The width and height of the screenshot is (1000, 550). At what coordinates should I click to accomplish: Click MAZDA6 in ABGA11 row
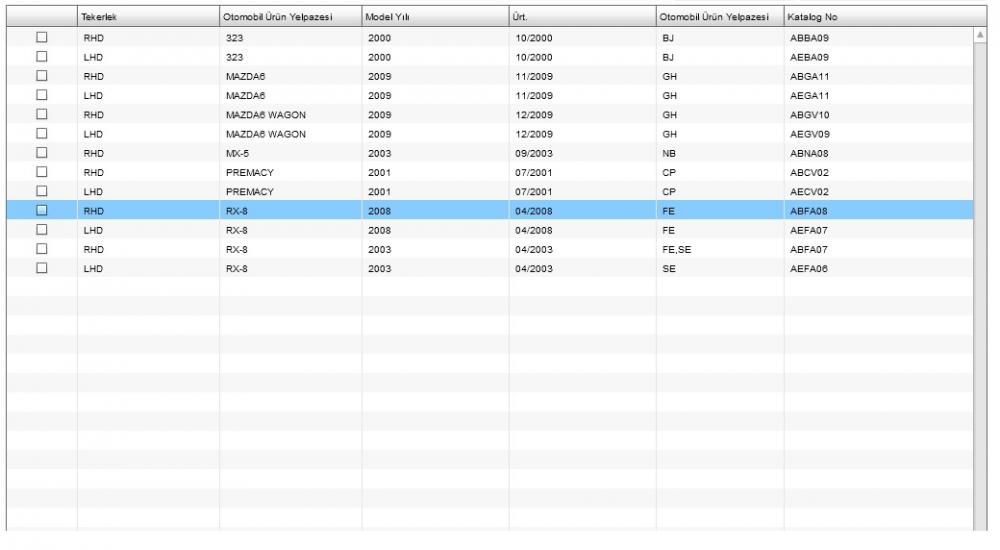245,77
